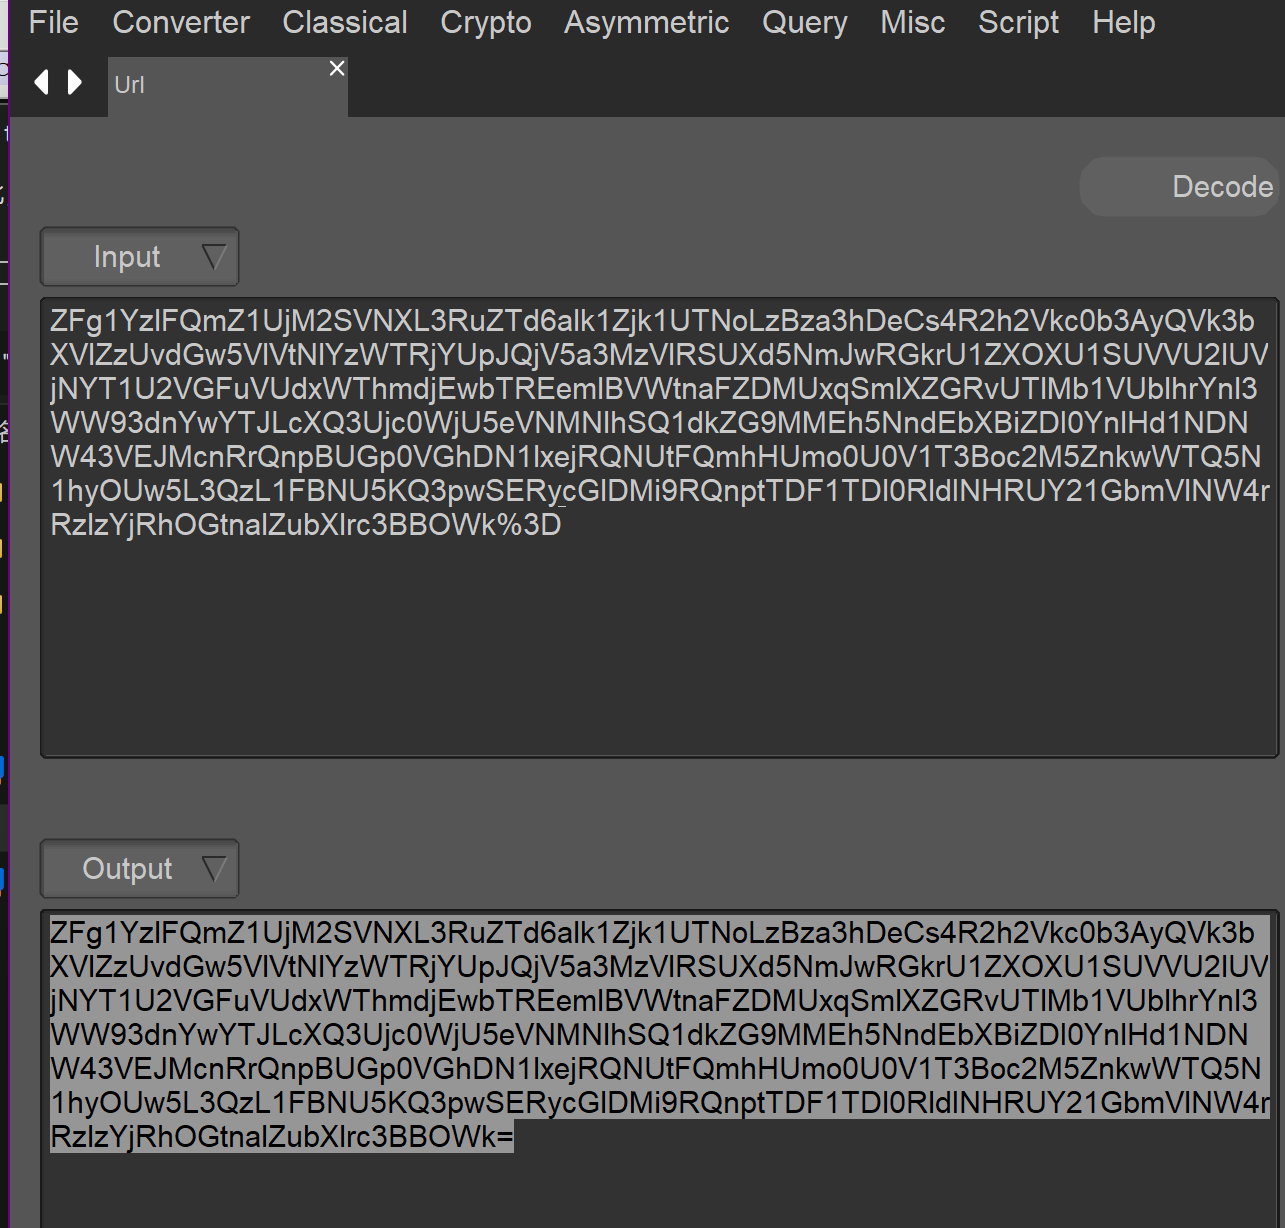The width and height of the screenshot is (1285, 1228).
Task: Open the Query menu
Action: [x=804, y=22]
